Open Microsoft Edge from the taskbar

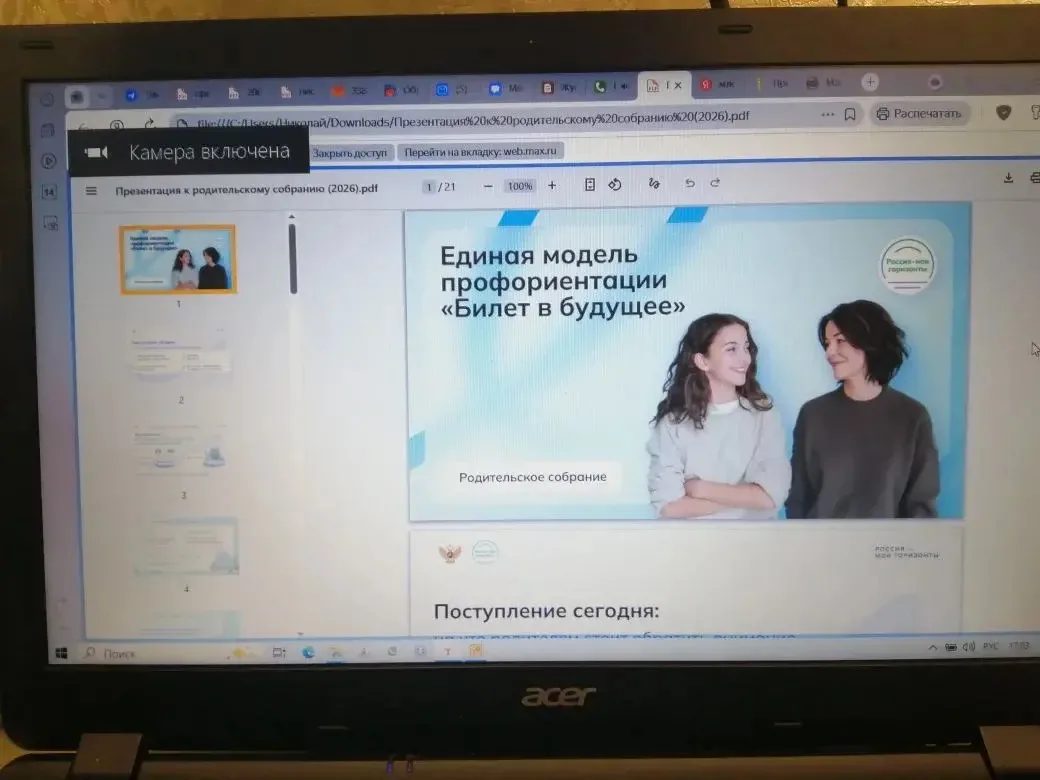[308, 653]
